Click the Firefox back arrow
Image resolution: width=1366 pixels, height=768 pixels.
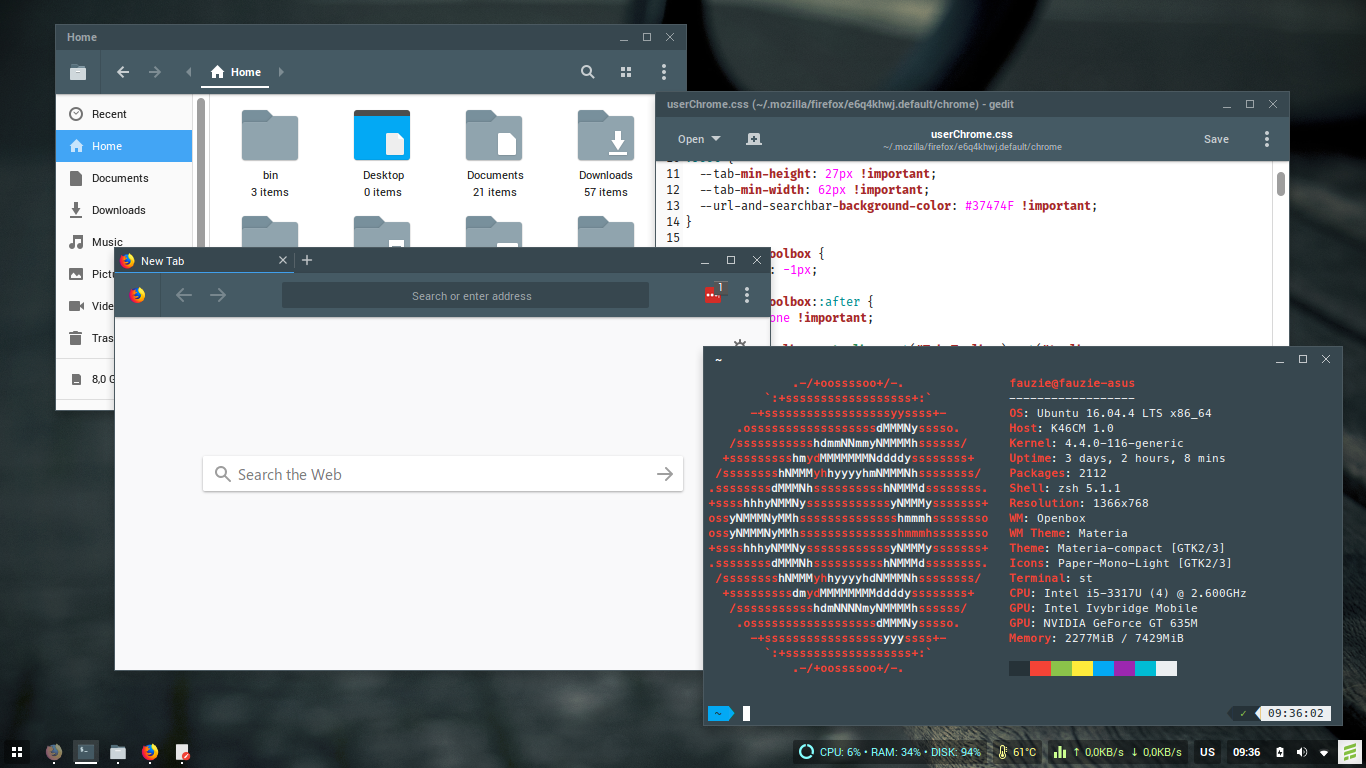pyautogui.click(x=184, y=295)
